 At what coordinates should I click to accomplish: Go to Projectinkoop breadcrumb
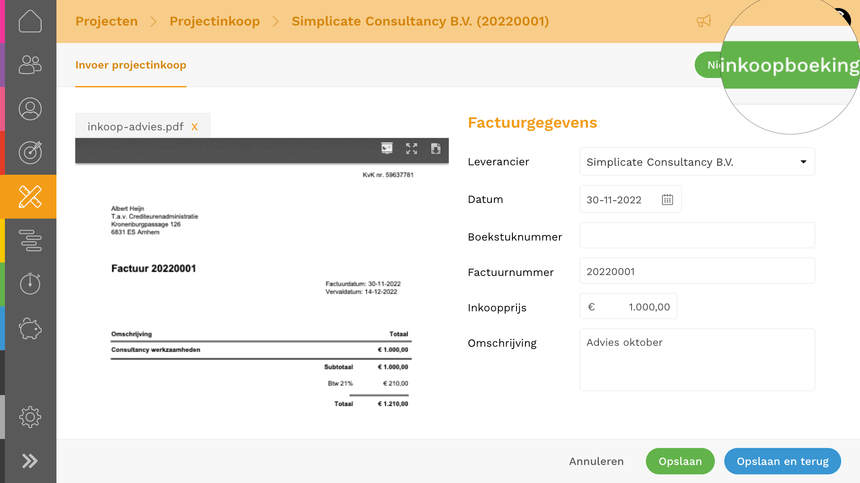[x=214, y=21]
